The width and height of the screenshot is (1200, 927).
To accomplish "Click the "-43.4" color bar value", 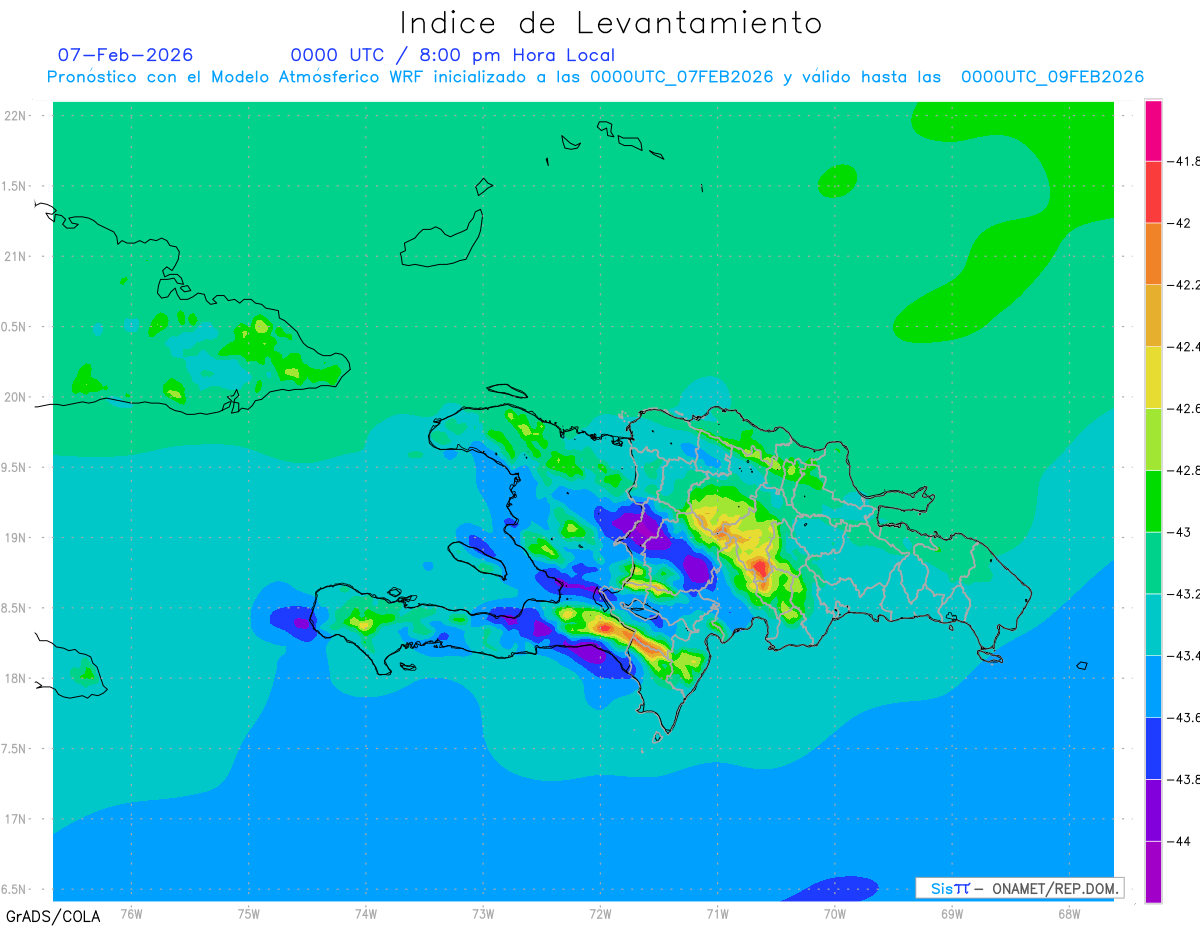I will (x=1185, y=657).
